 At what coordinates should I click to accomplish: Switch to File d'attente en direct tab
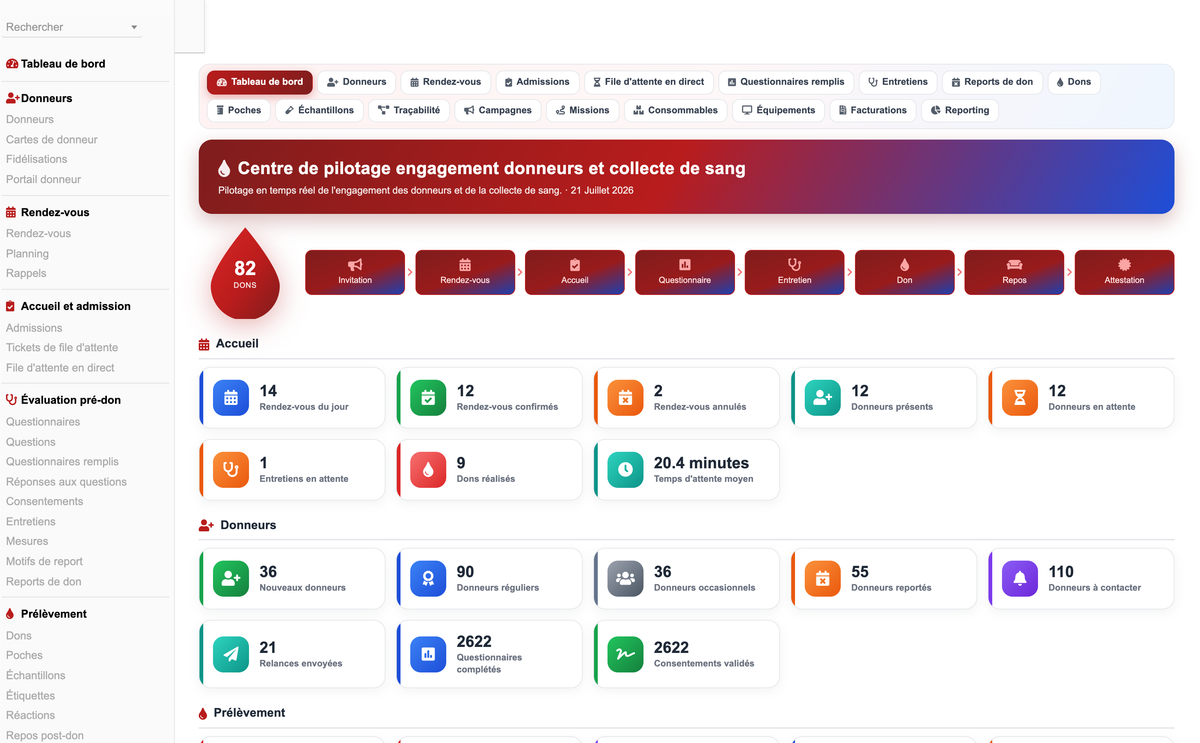649,82
